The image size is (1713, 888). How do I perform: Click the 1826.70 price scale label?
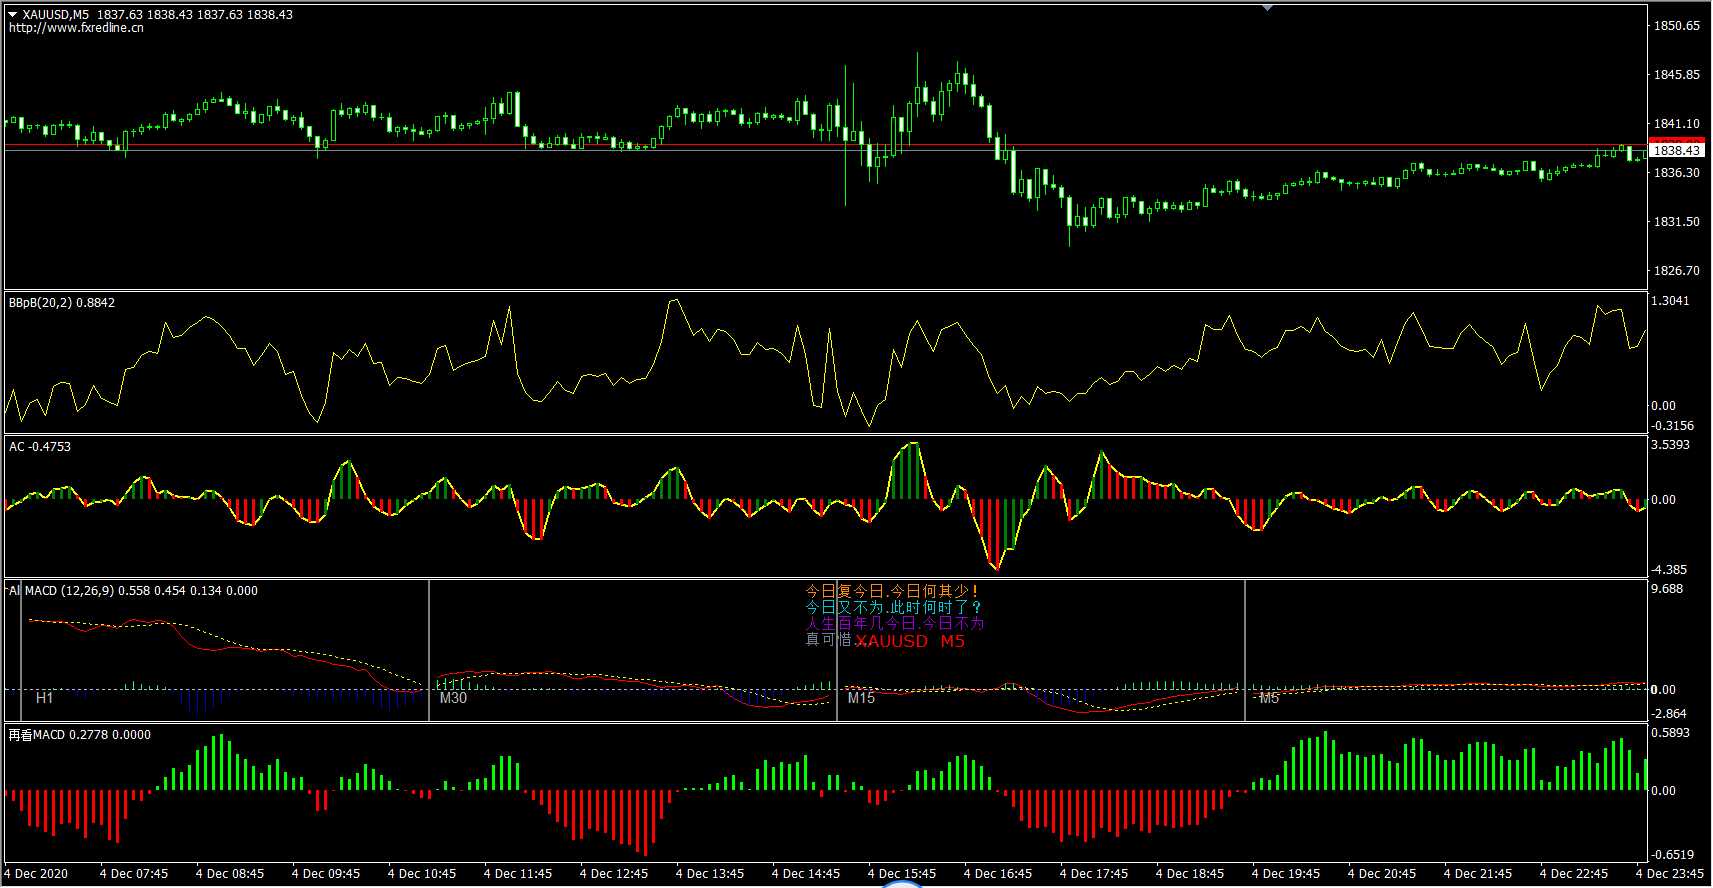[1677, 271]
